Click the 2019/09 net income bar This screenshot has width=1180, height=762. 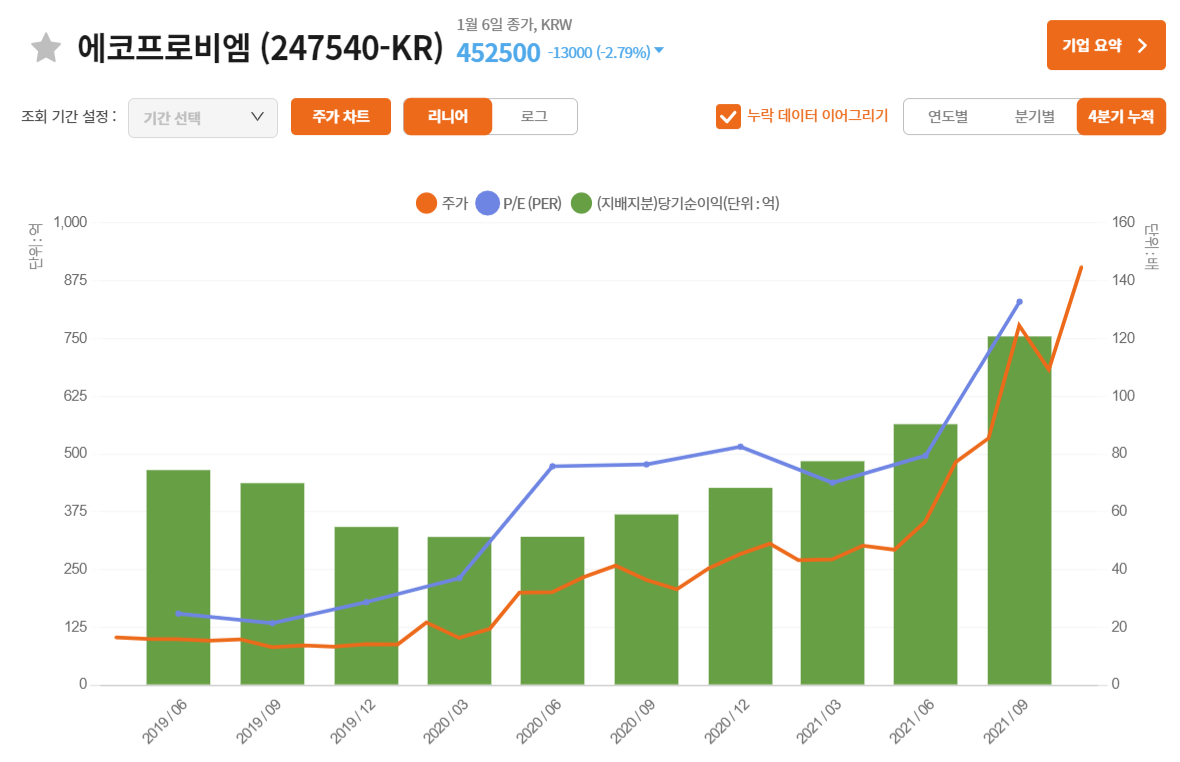tap(272, 584)
